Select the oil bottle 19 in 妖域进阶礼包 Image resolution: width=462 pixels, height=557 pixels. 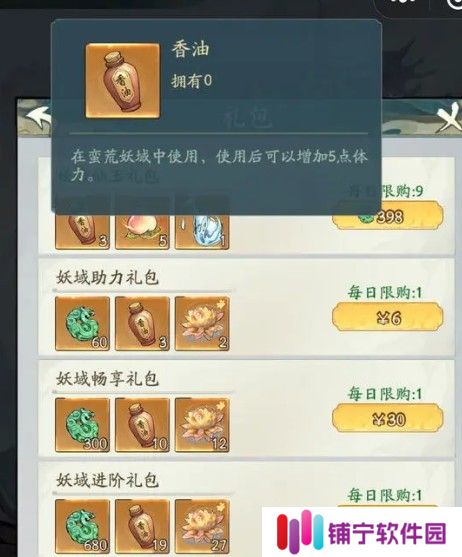pyautogui.click(x=142, y=526)
